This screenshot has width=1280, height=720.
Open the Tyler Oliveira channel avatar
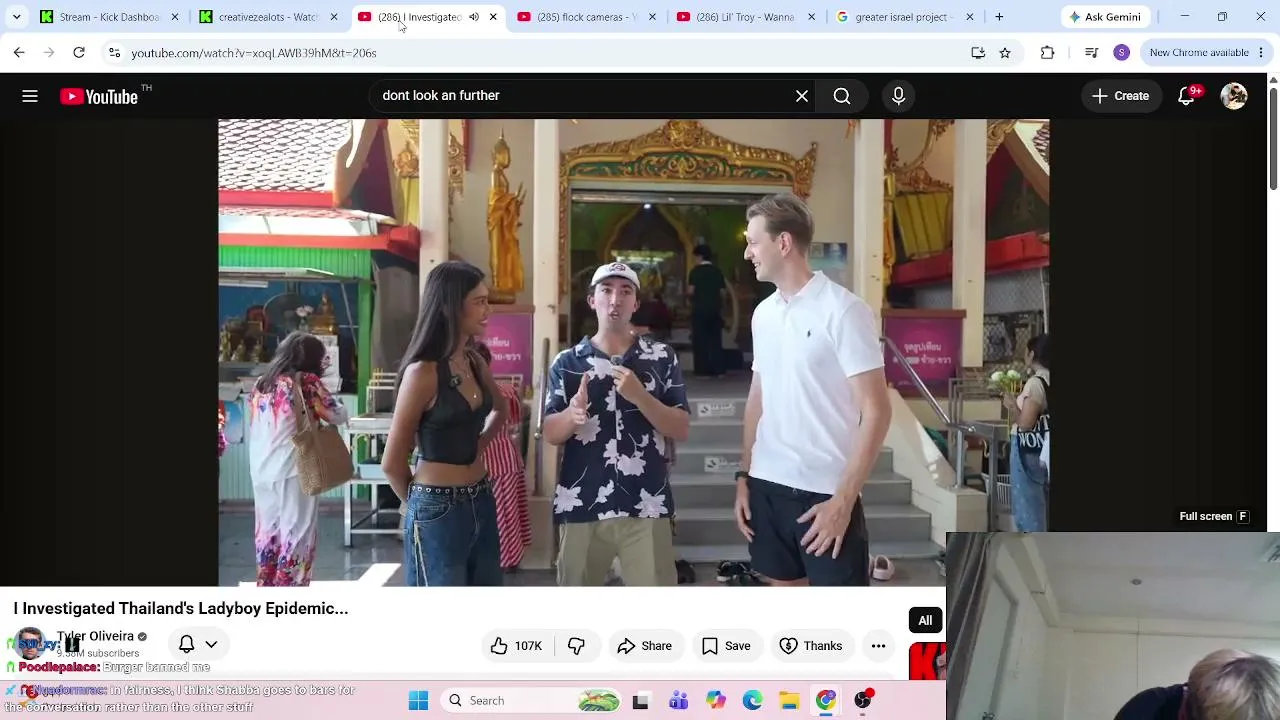click(x=28, y=644)
